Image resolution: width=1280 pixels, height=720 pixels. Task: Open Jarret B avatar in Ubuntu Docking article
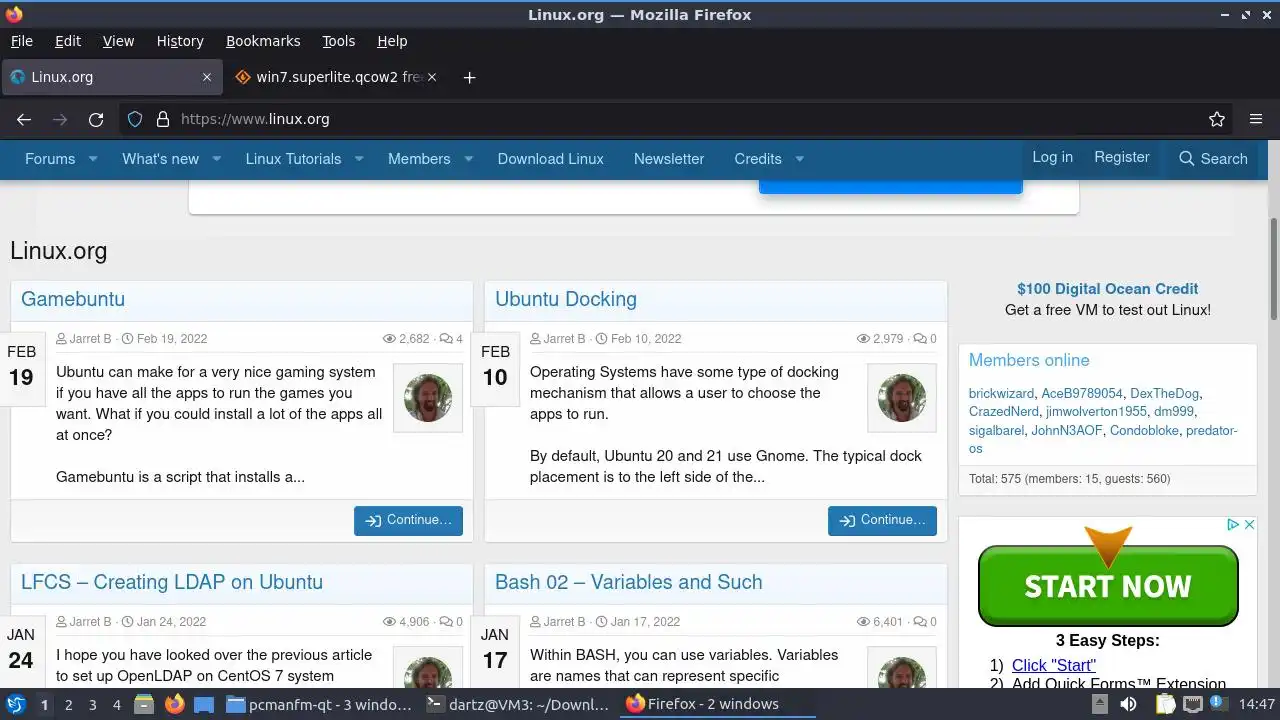[x=902, y=398]
